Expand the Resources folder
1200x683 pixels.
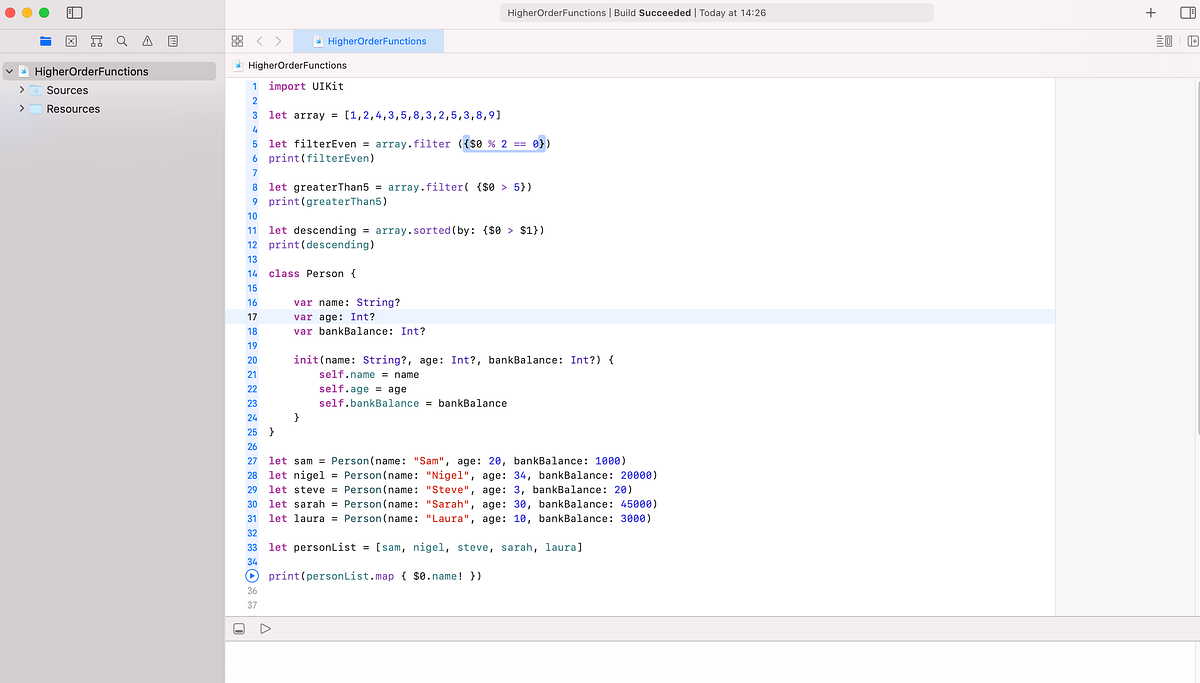(x=21, y=108)
